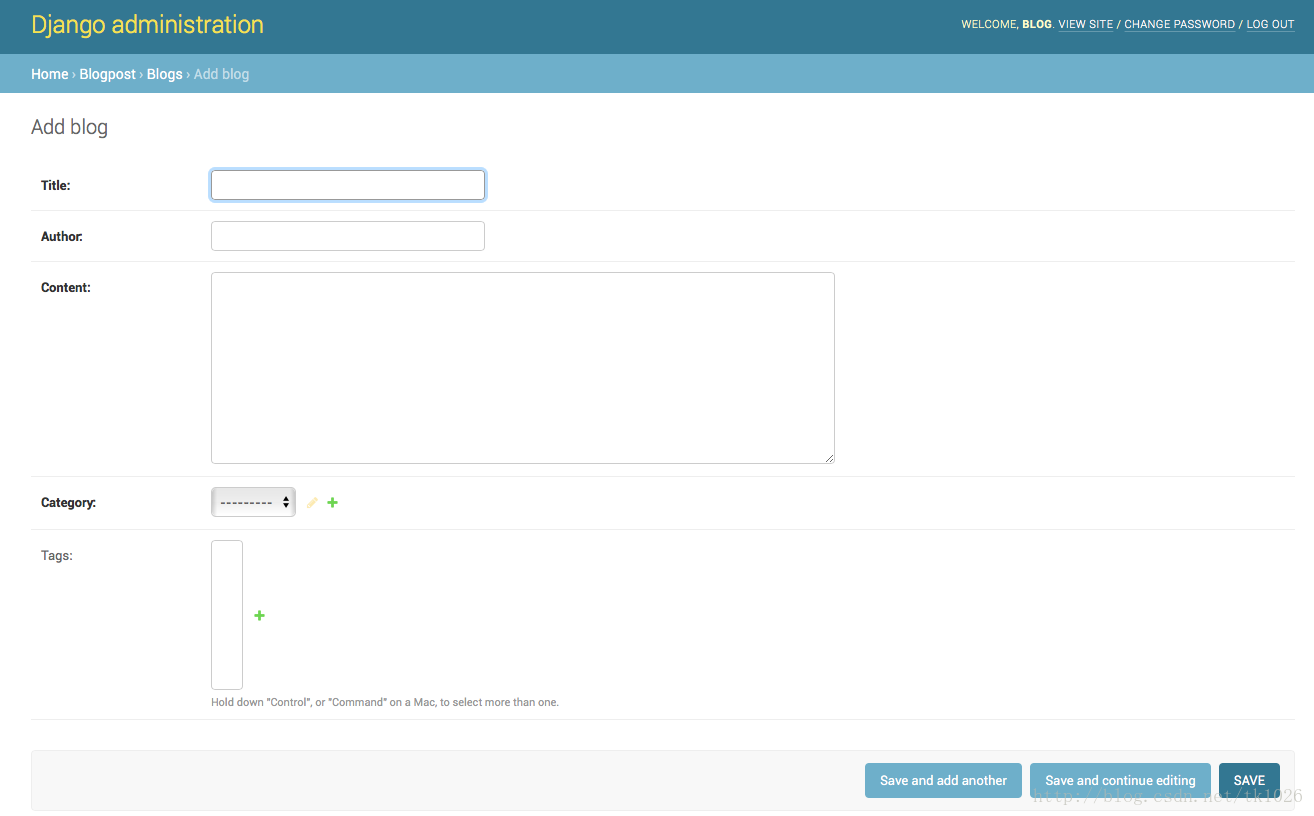Click the Content label
The image size is (1314, 816).
point(66,288)
